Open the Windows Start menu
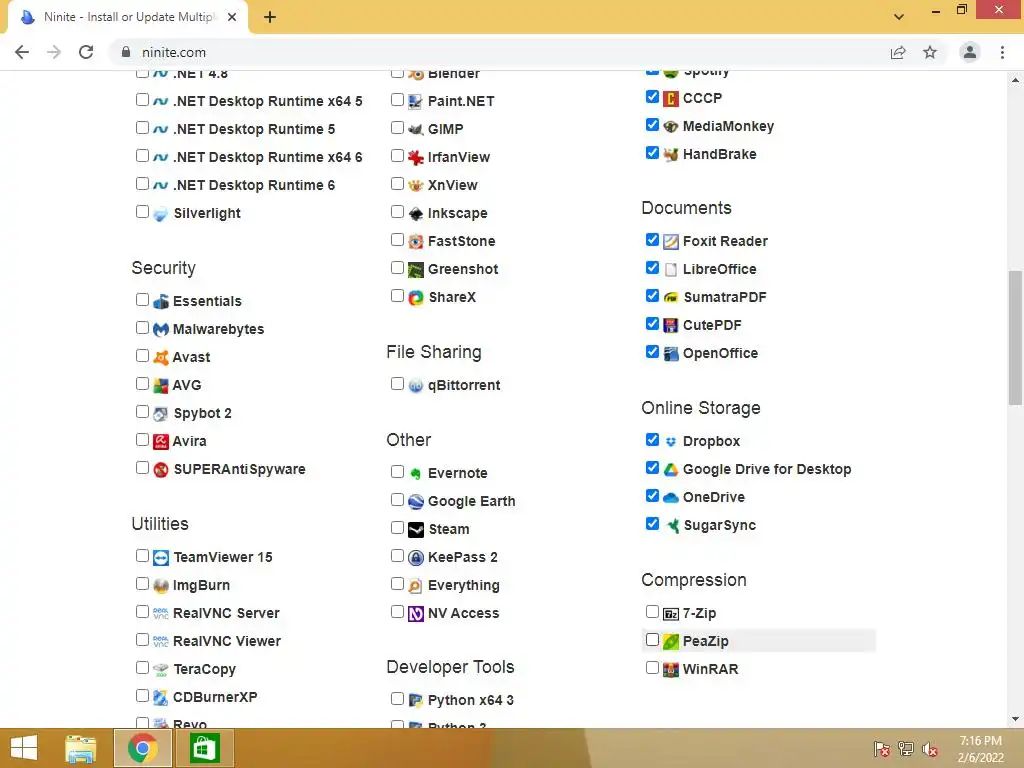Image resolution: width=1024 pixels, height=768 pixels. click(24, 748)
